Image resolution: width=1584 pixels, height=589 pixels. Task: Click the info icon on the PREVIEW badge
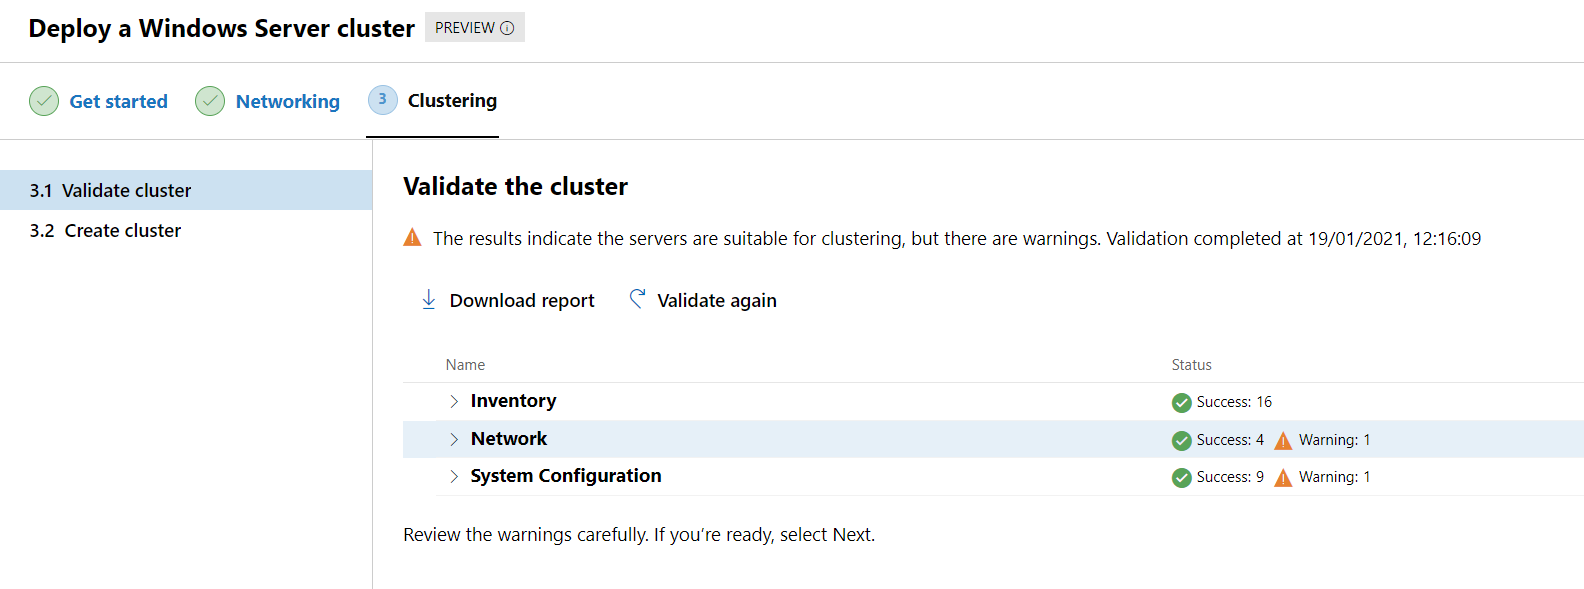(x=507, y=28)
